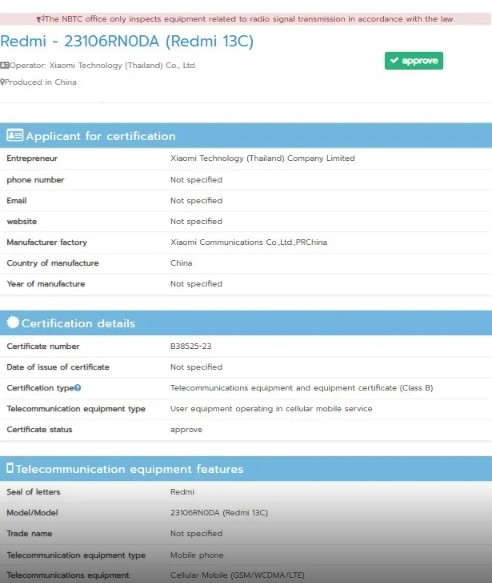Open the Redmi - 23106RN0DA (Redmi 13C) title

pyautogui.click(x=127, y=41)
